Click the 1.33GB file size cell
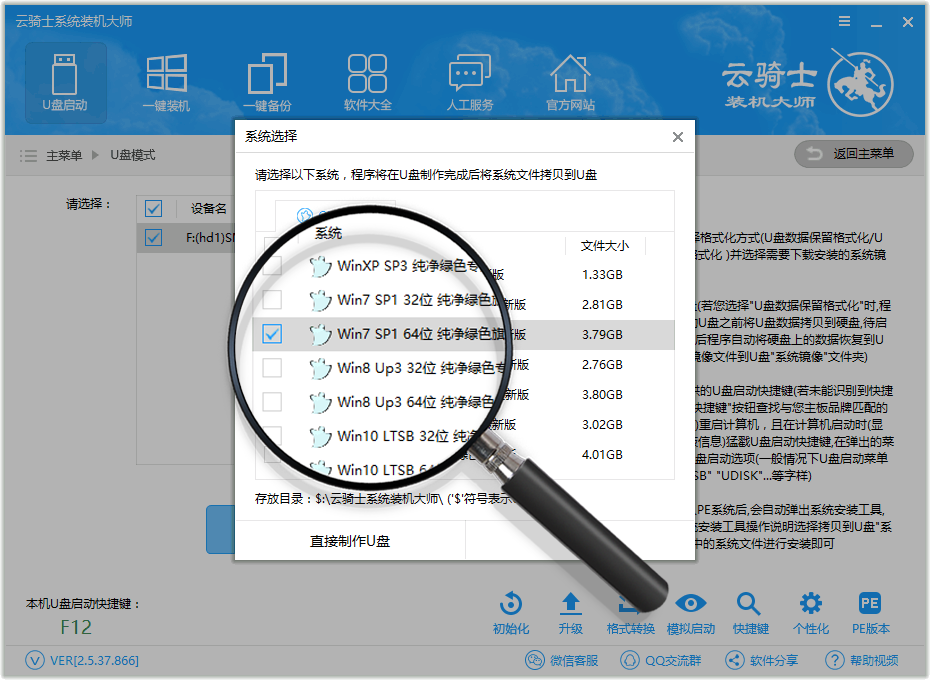Image resolution: width=930 pixels, height=680 pixels. (602, 275)
